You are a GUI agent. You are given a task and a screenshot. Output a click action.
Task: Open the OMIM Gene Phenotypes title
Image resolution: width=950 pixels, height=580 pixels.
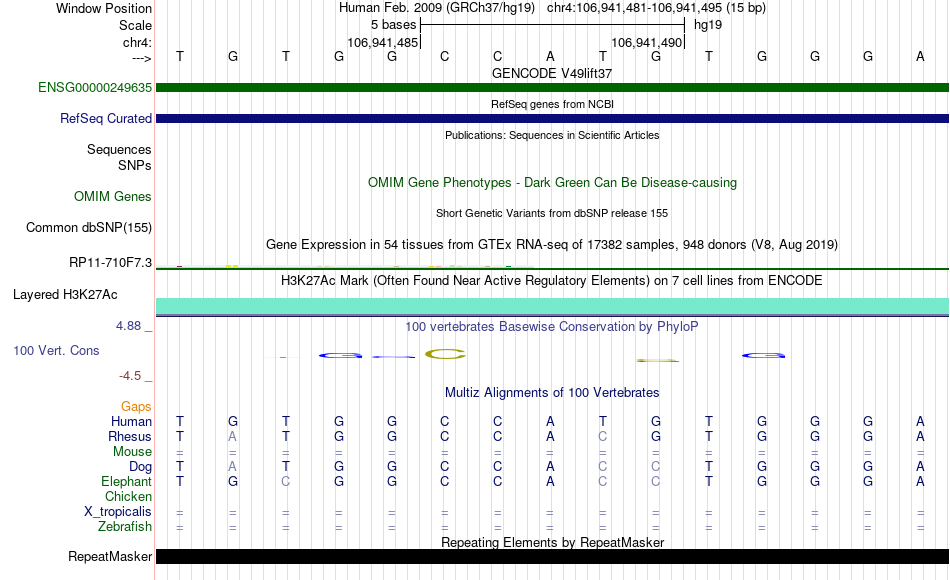tap(552, 182)
